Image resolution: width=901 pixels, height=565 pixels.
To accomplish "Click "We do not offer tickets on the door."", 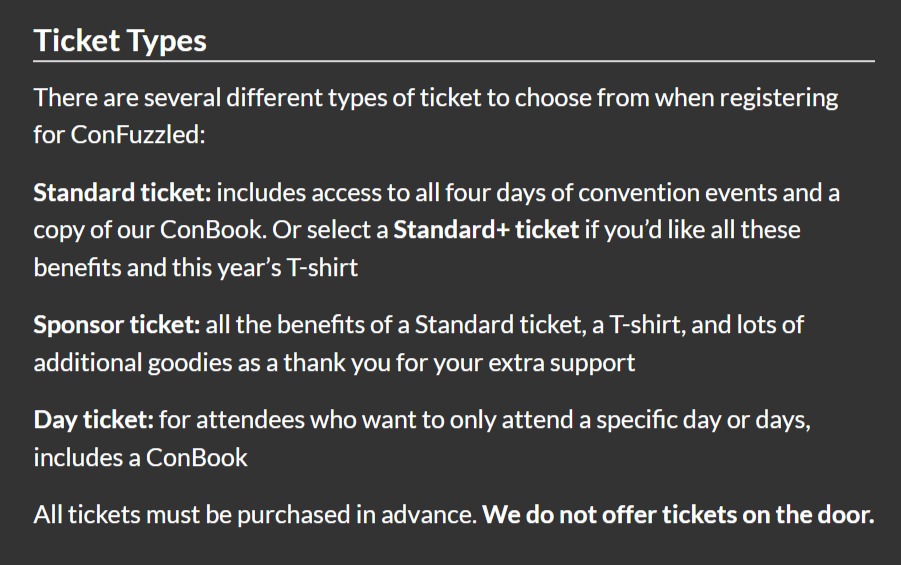I will 678,515.
